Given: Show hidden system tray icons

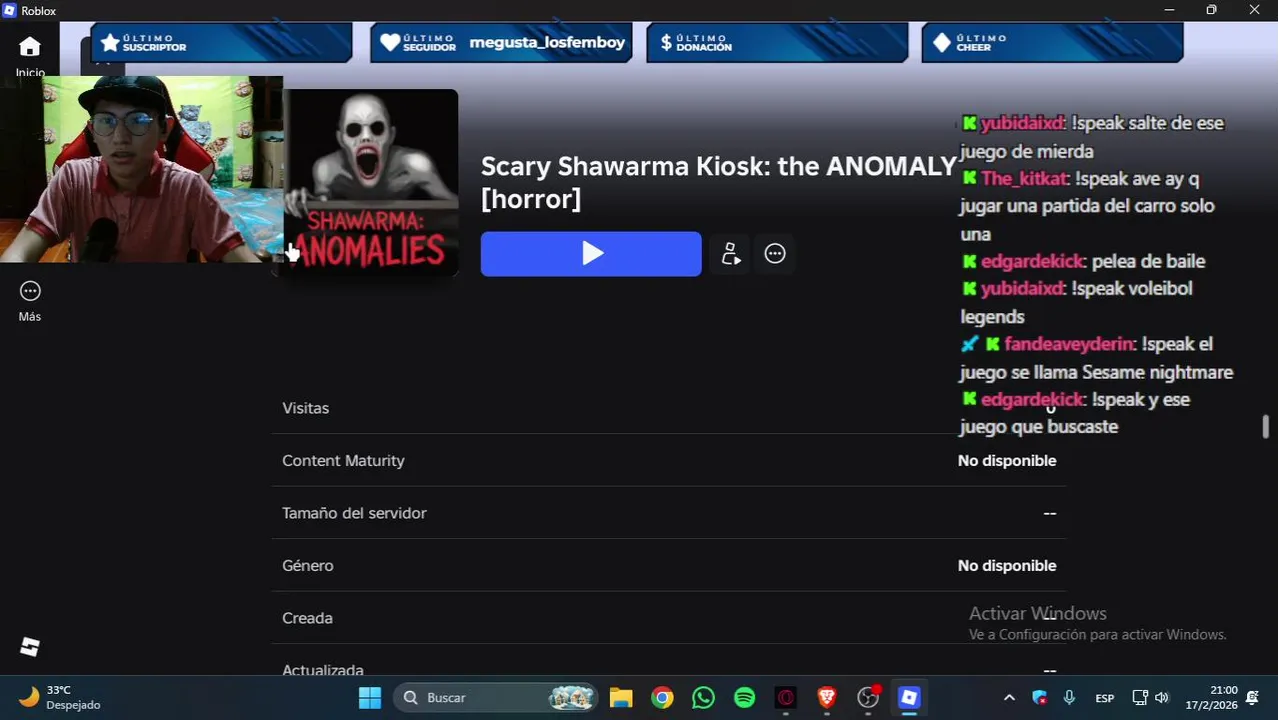Looking at the screenshot, I should coord(1009,697).
